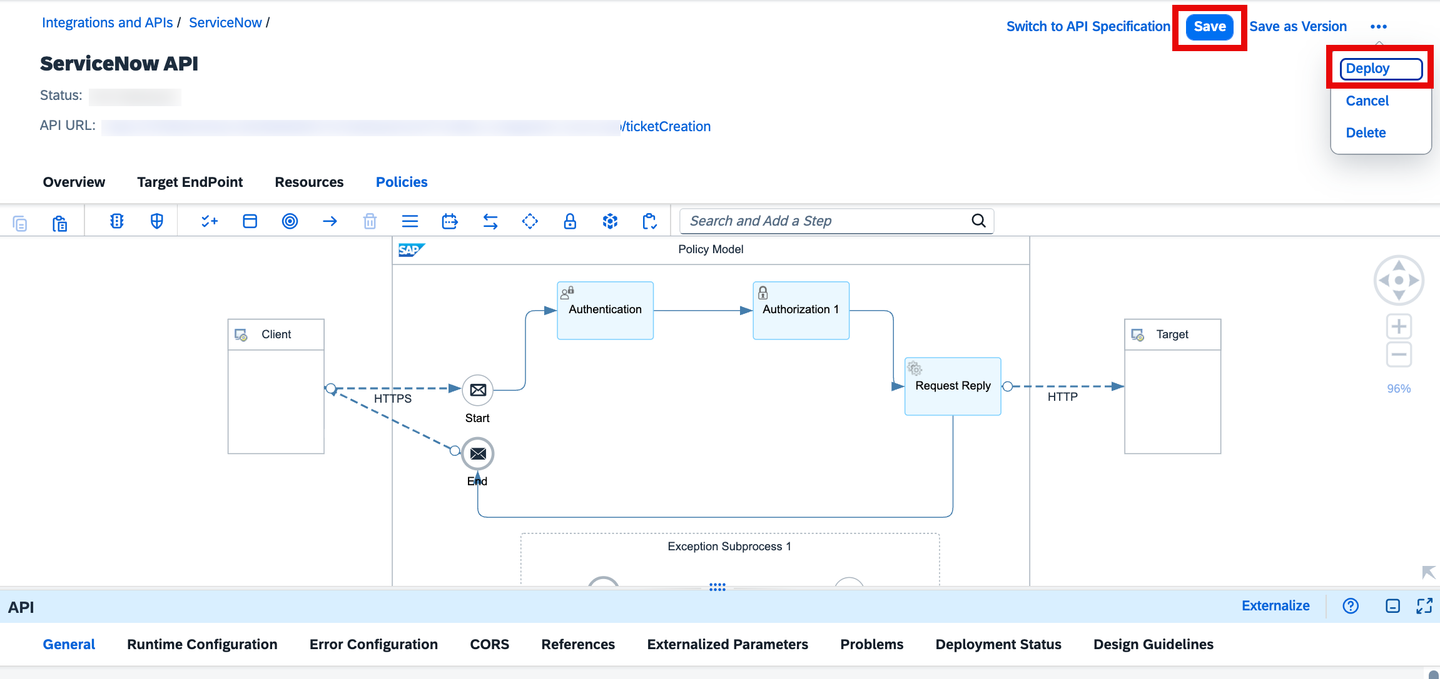Click the window frame icon in the toolbar
1440x679 pixels.
coord(250,221)
